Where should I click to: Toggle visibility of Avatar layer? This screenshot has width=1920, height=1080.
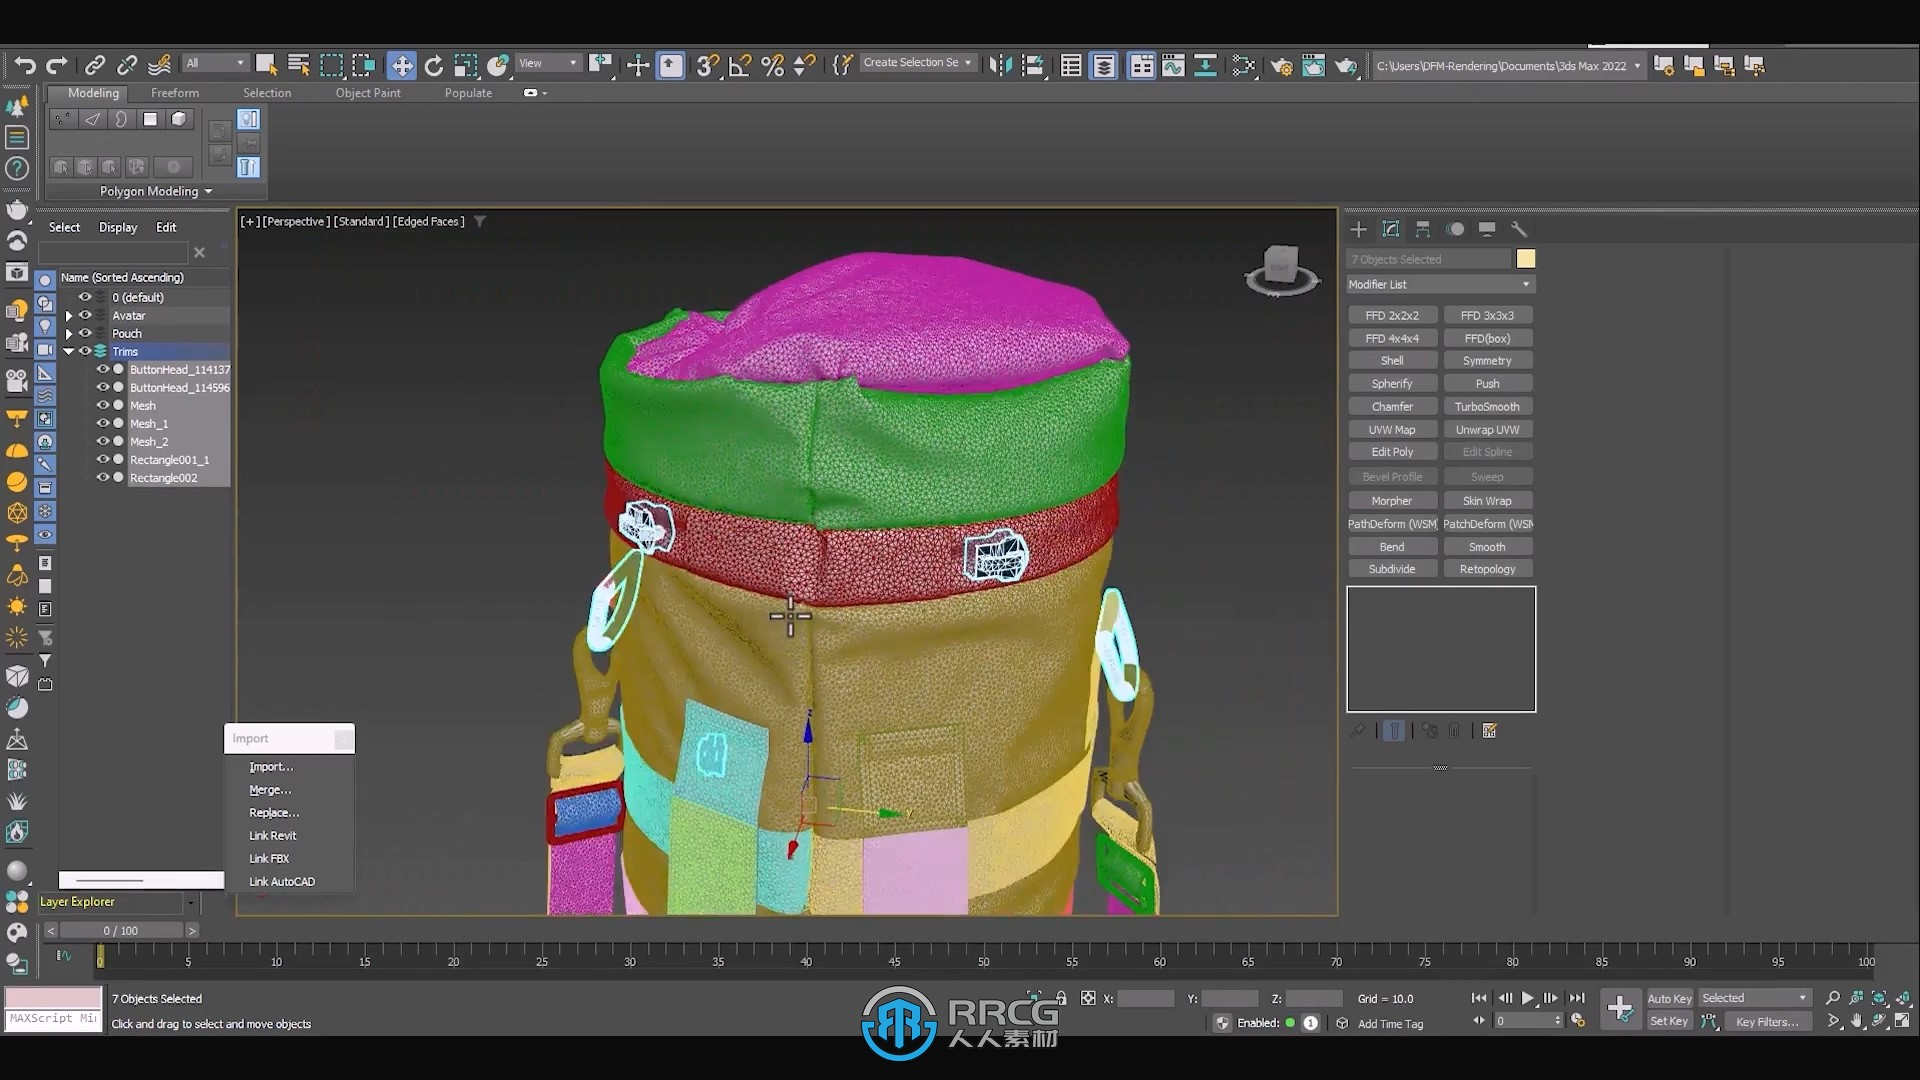point(85,315)
